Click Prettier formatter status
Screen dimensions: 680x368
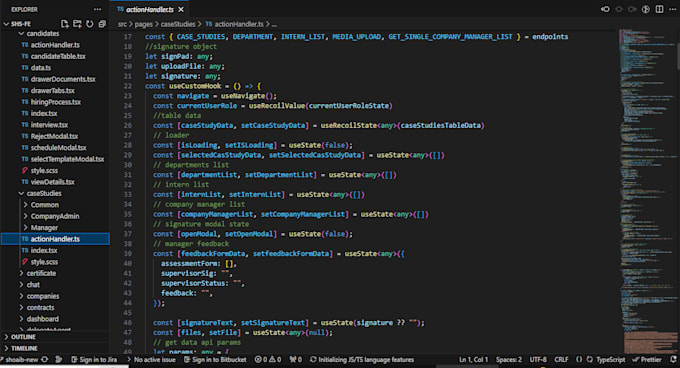point(647,359)
